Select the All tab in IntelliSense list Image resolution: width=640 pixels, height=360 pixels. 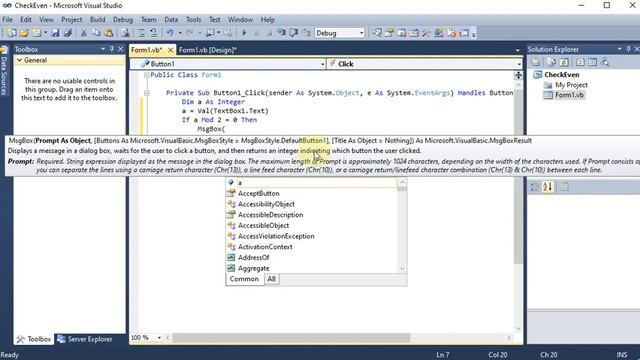click(271, 279)
